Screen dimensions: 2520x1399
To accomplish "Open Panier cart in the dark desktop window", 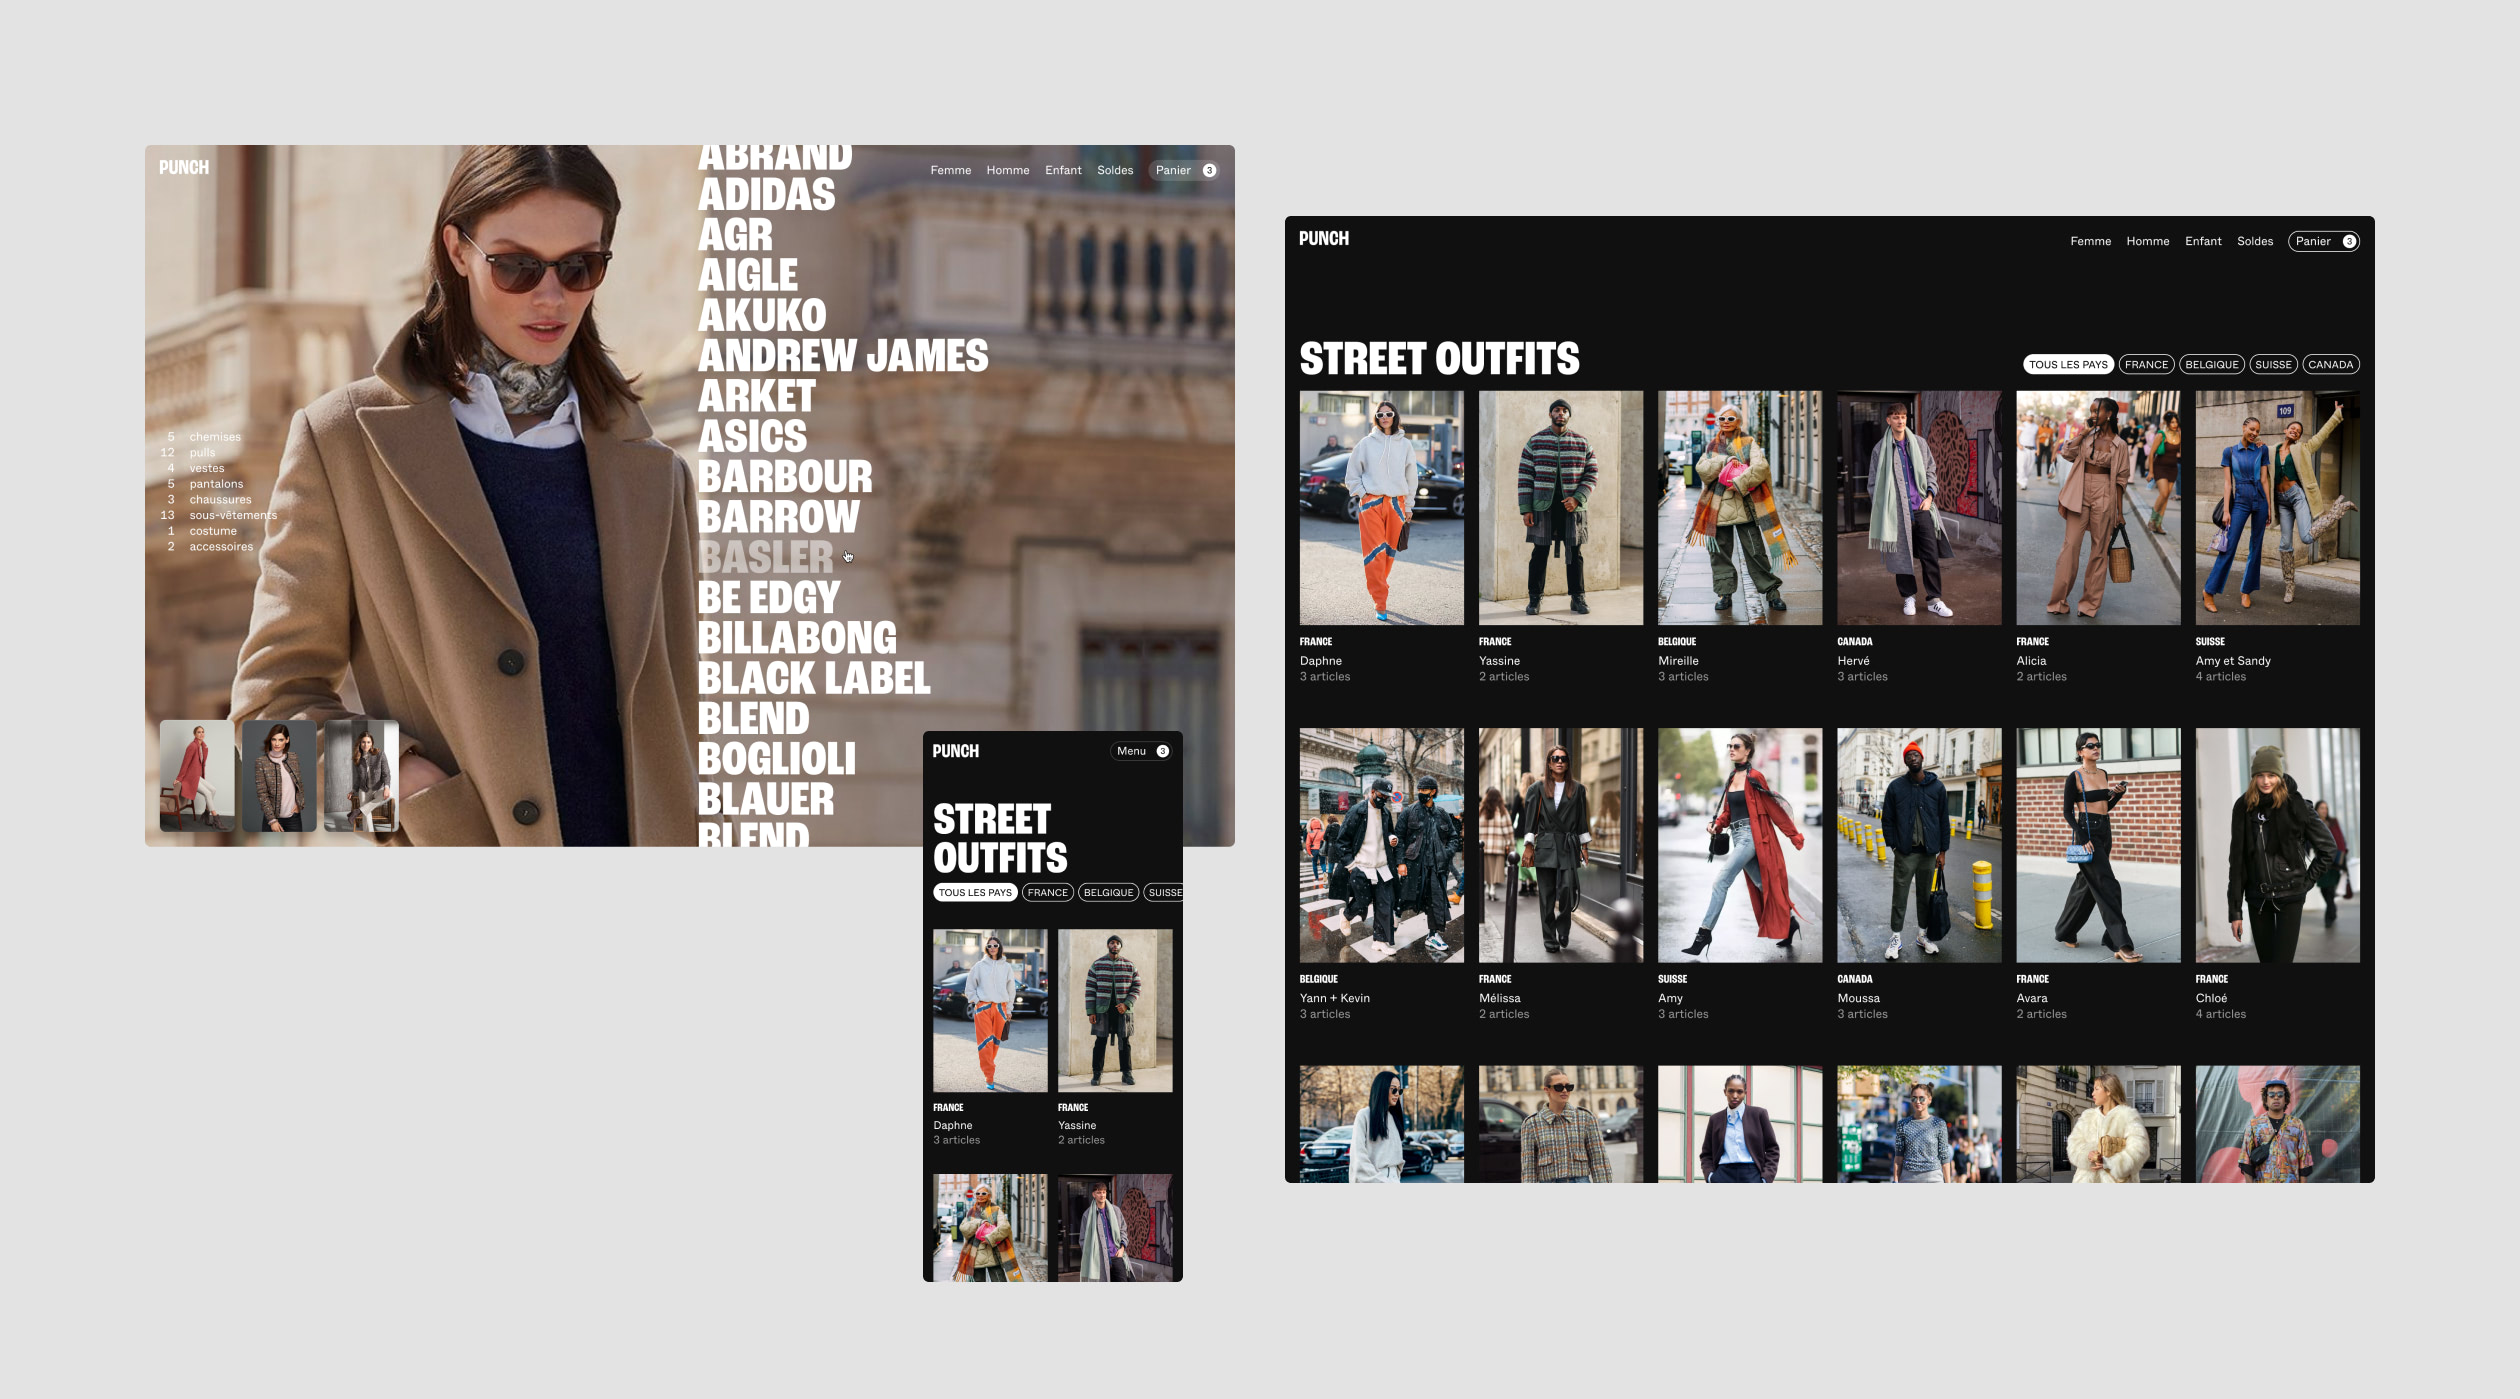I will coord(2323,241).
